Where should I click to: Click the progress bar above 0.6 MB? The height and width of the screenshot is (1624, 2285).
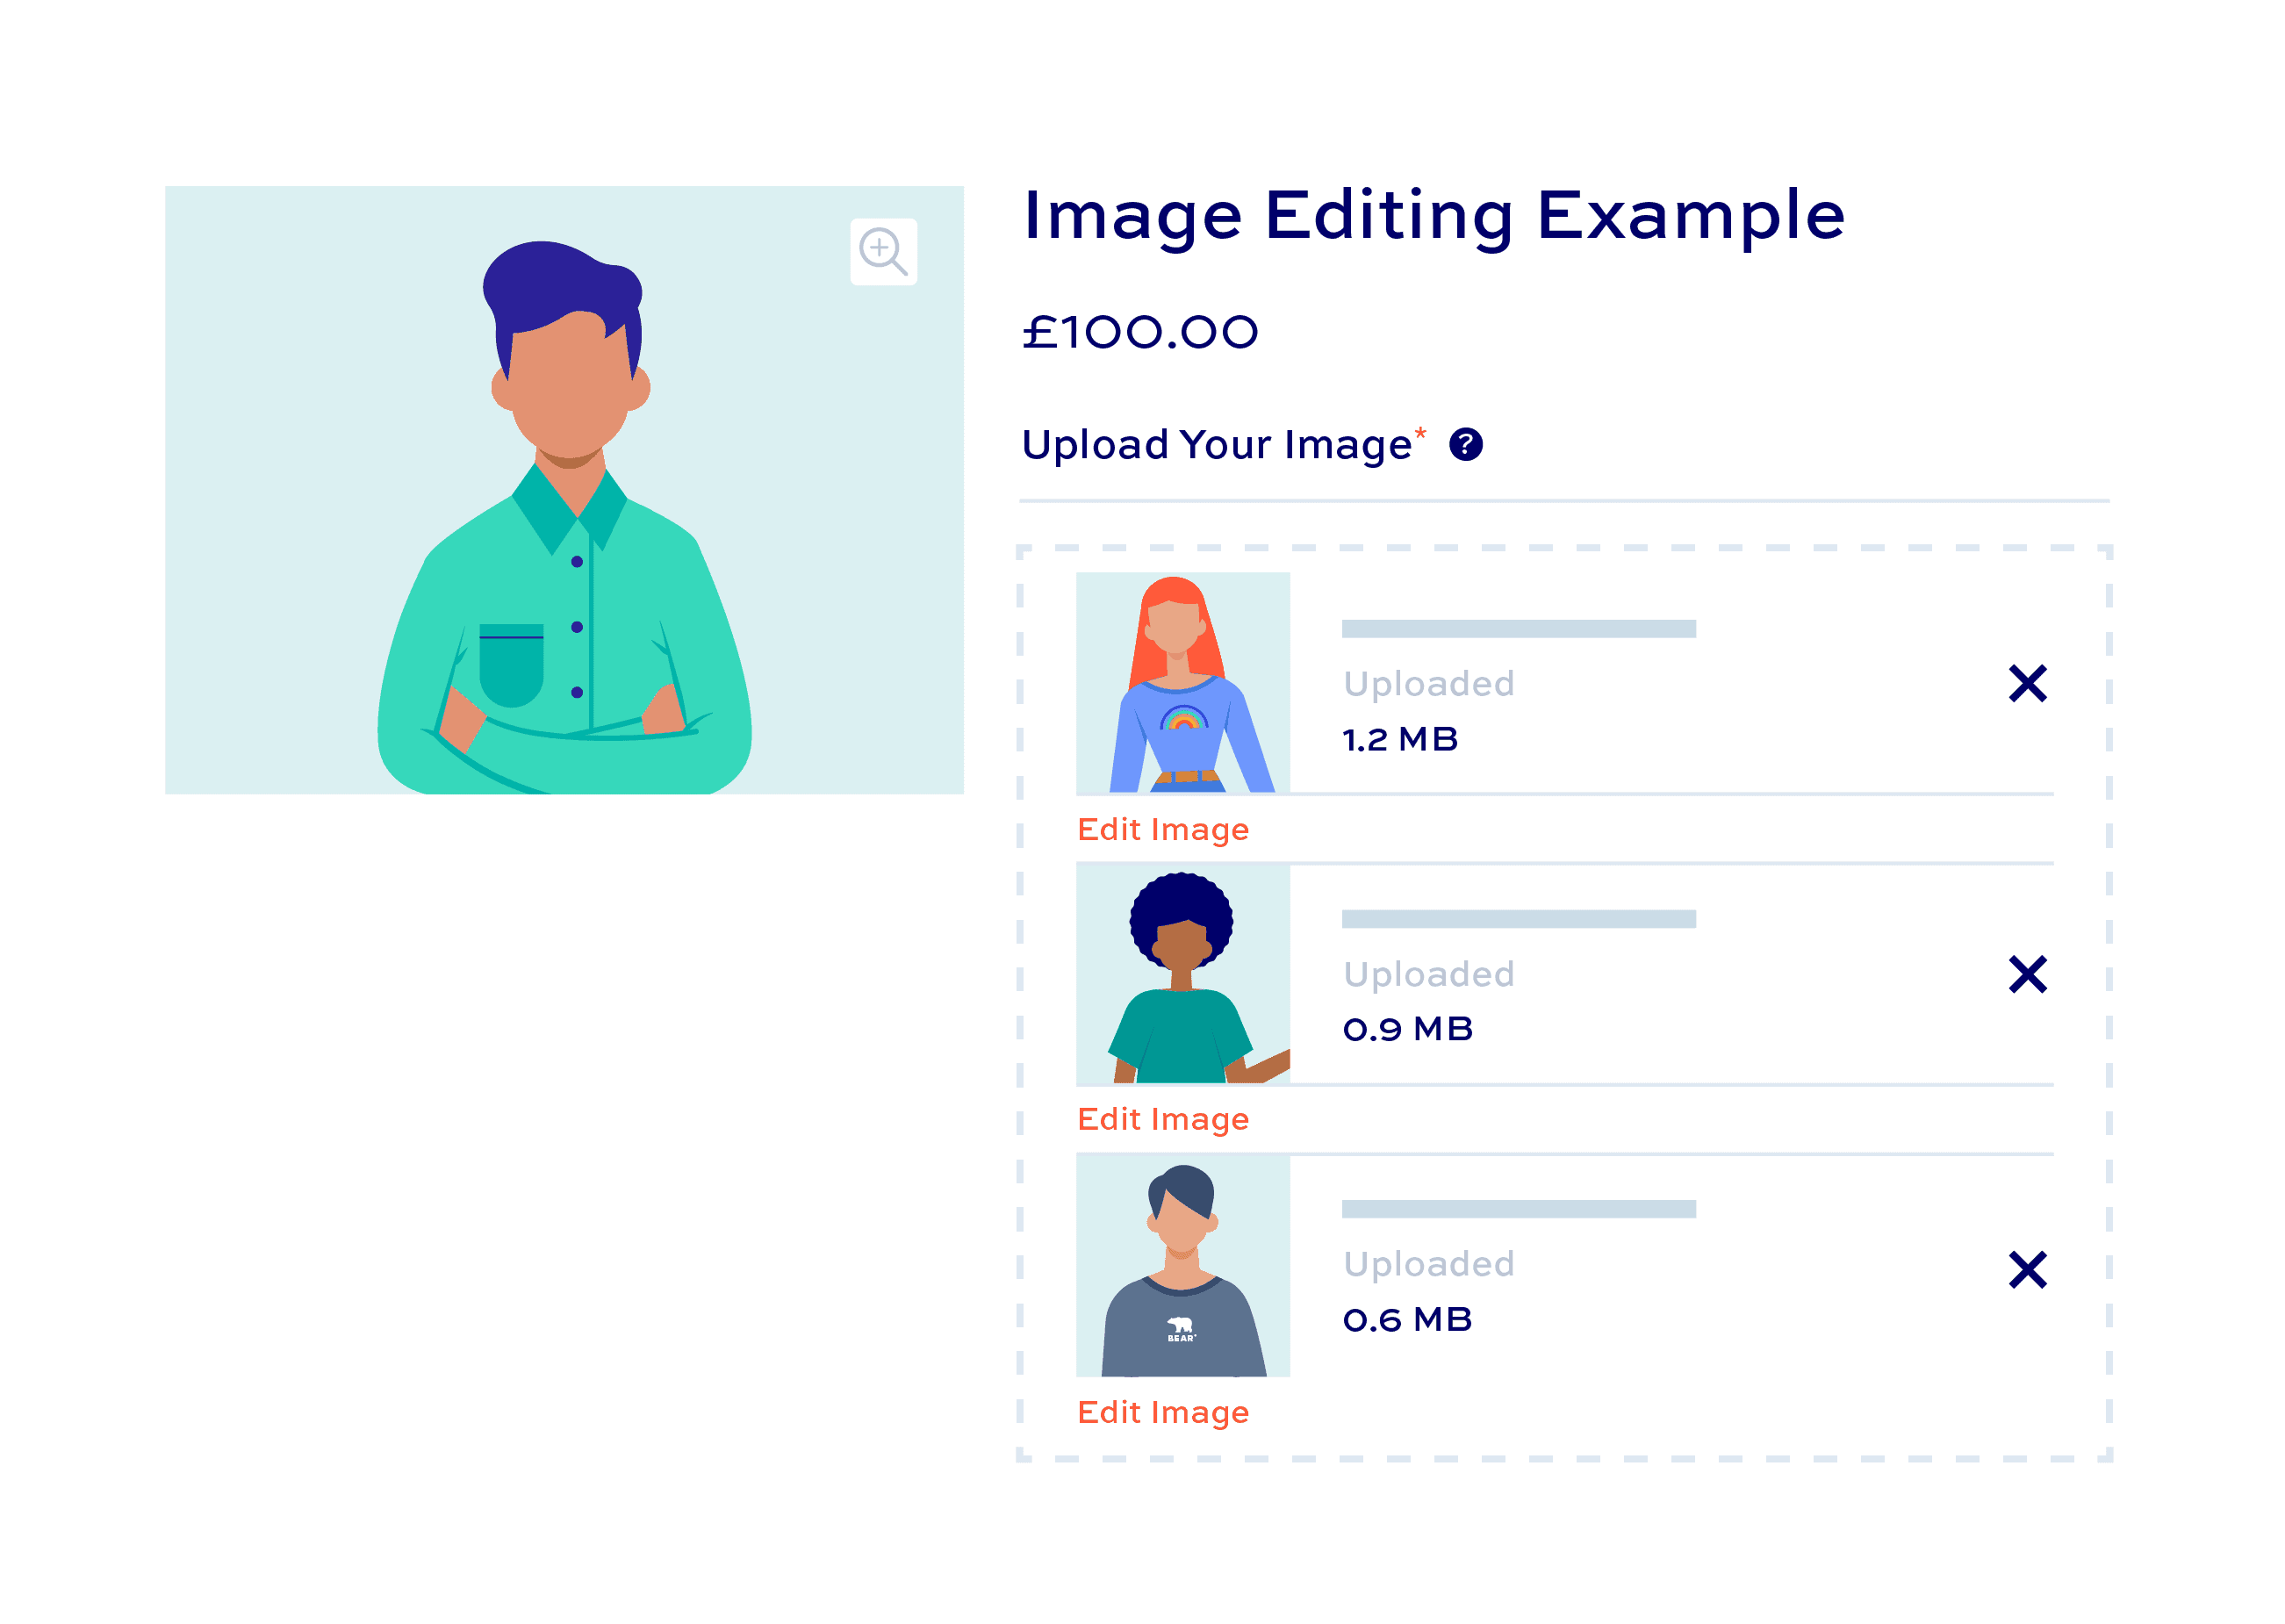point(1518,1209)
